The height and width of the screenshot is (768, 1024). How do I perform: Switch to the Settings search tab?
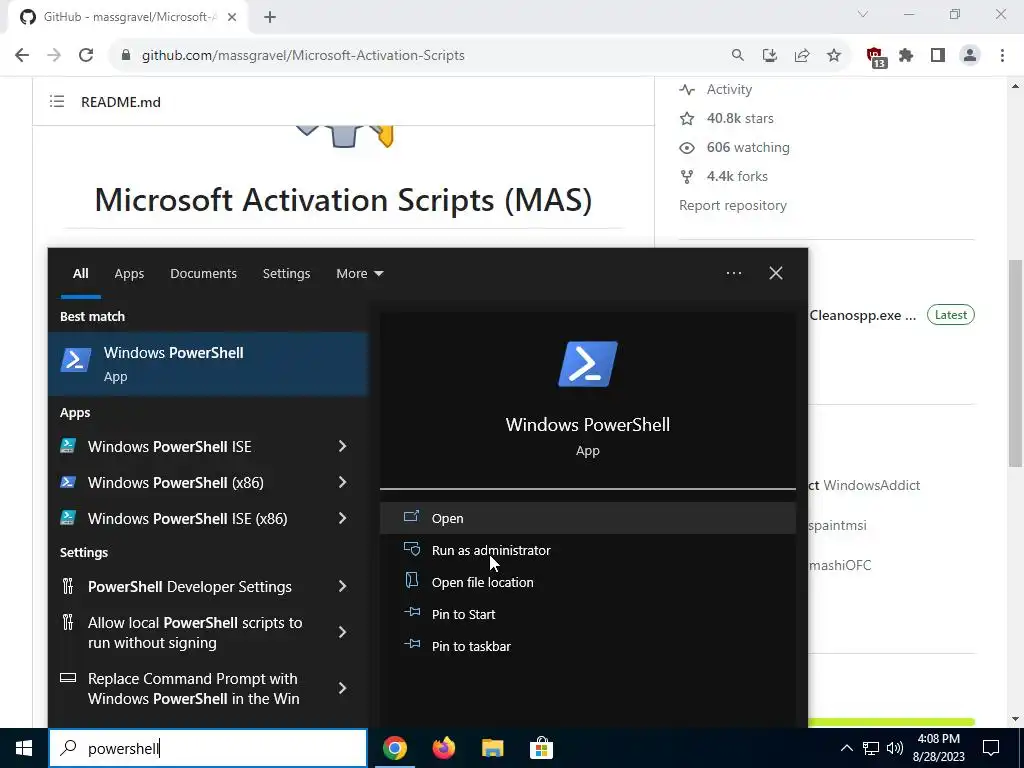286,274
